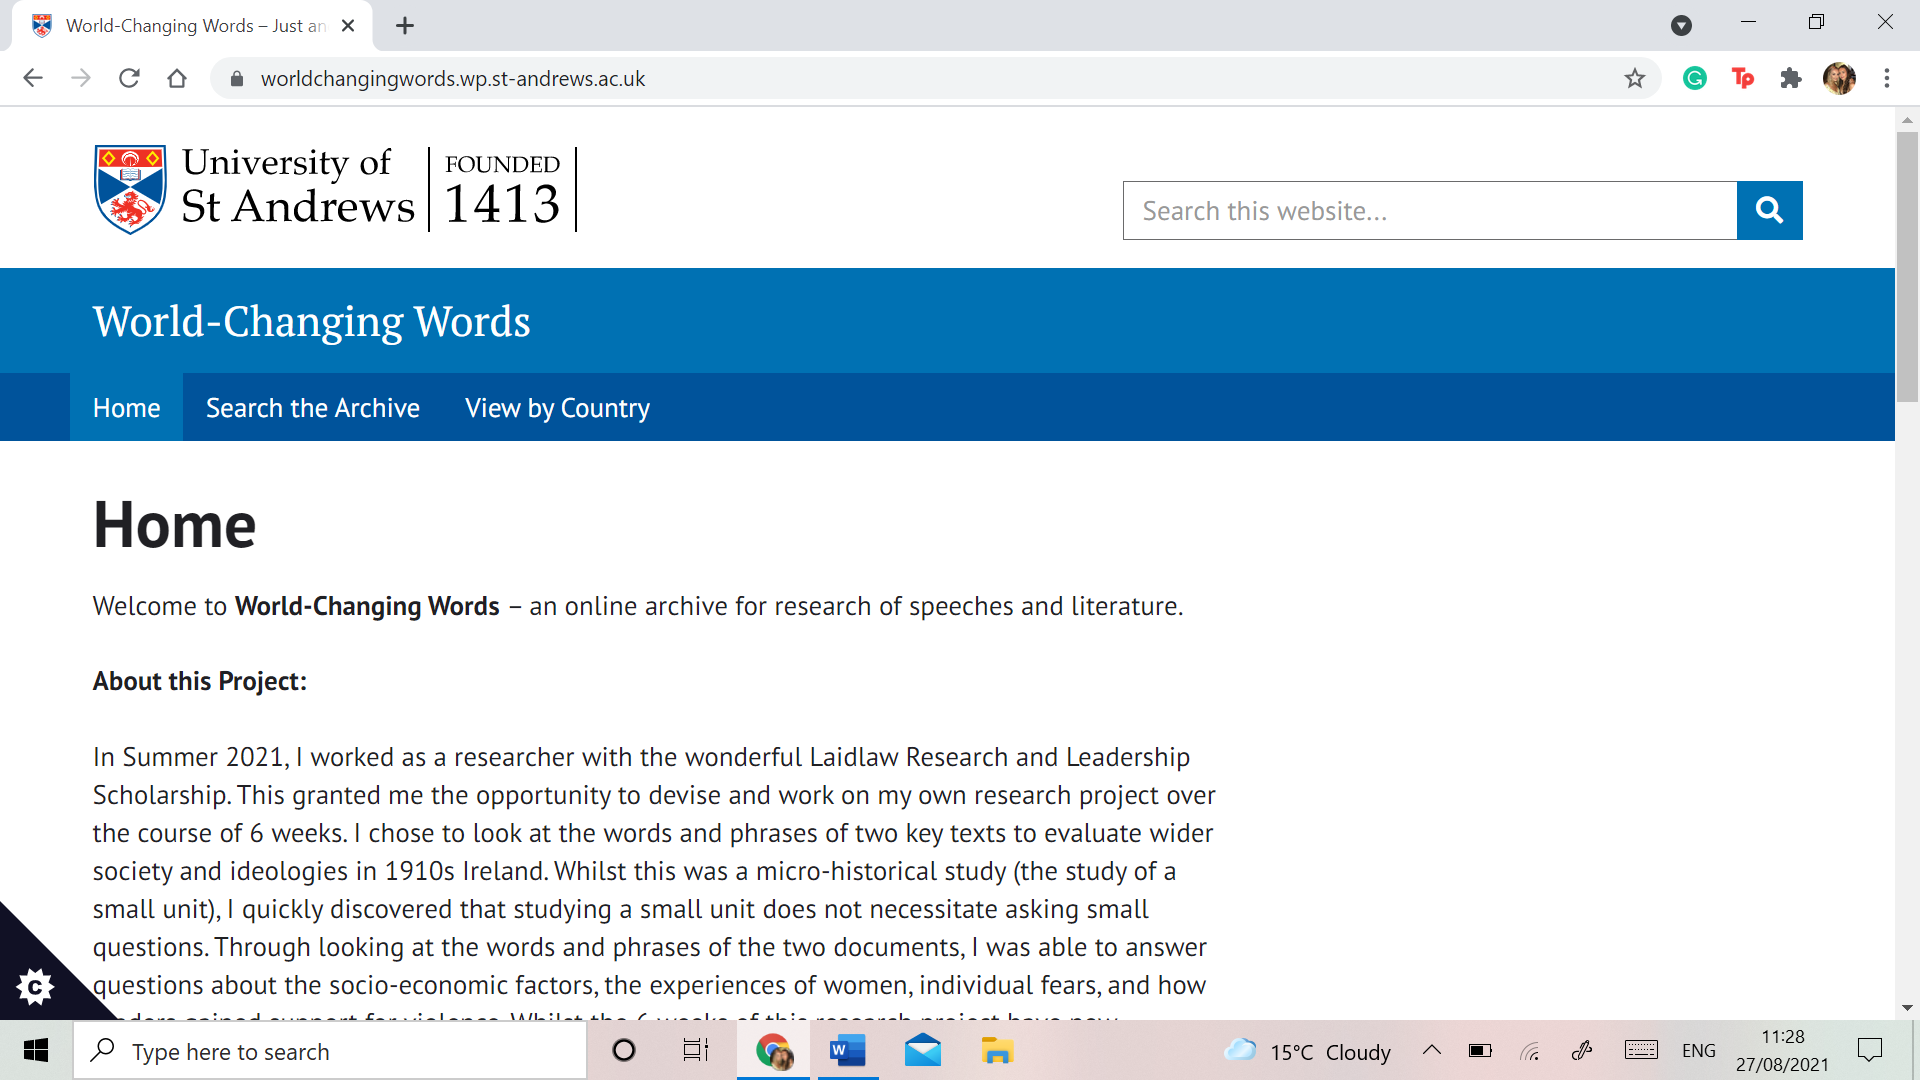Open the Chrome Extensions puzzle icon
The width and height of the screenshot is (1920, 1080).
1790,78
